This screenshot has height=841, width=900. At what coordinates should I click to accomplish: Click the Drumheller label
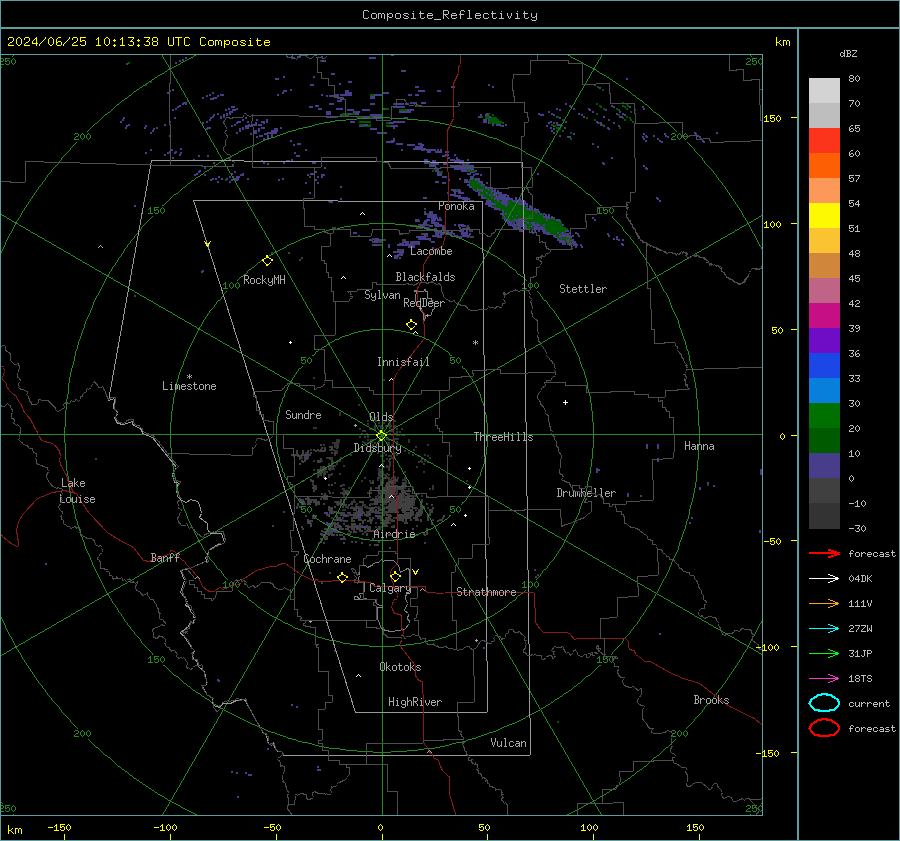click(586, 493)
